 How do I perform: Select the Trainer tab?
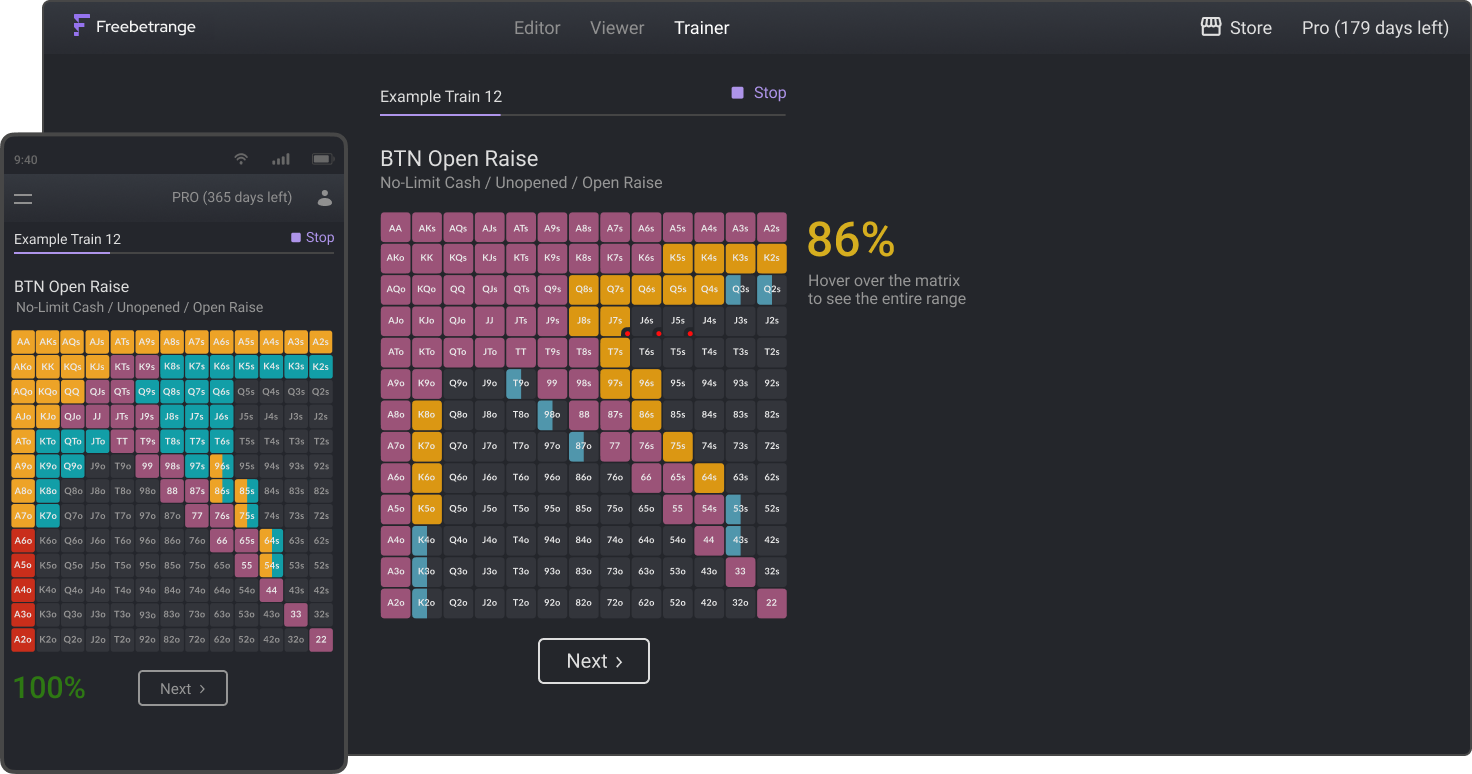click(x=701, y=27)
